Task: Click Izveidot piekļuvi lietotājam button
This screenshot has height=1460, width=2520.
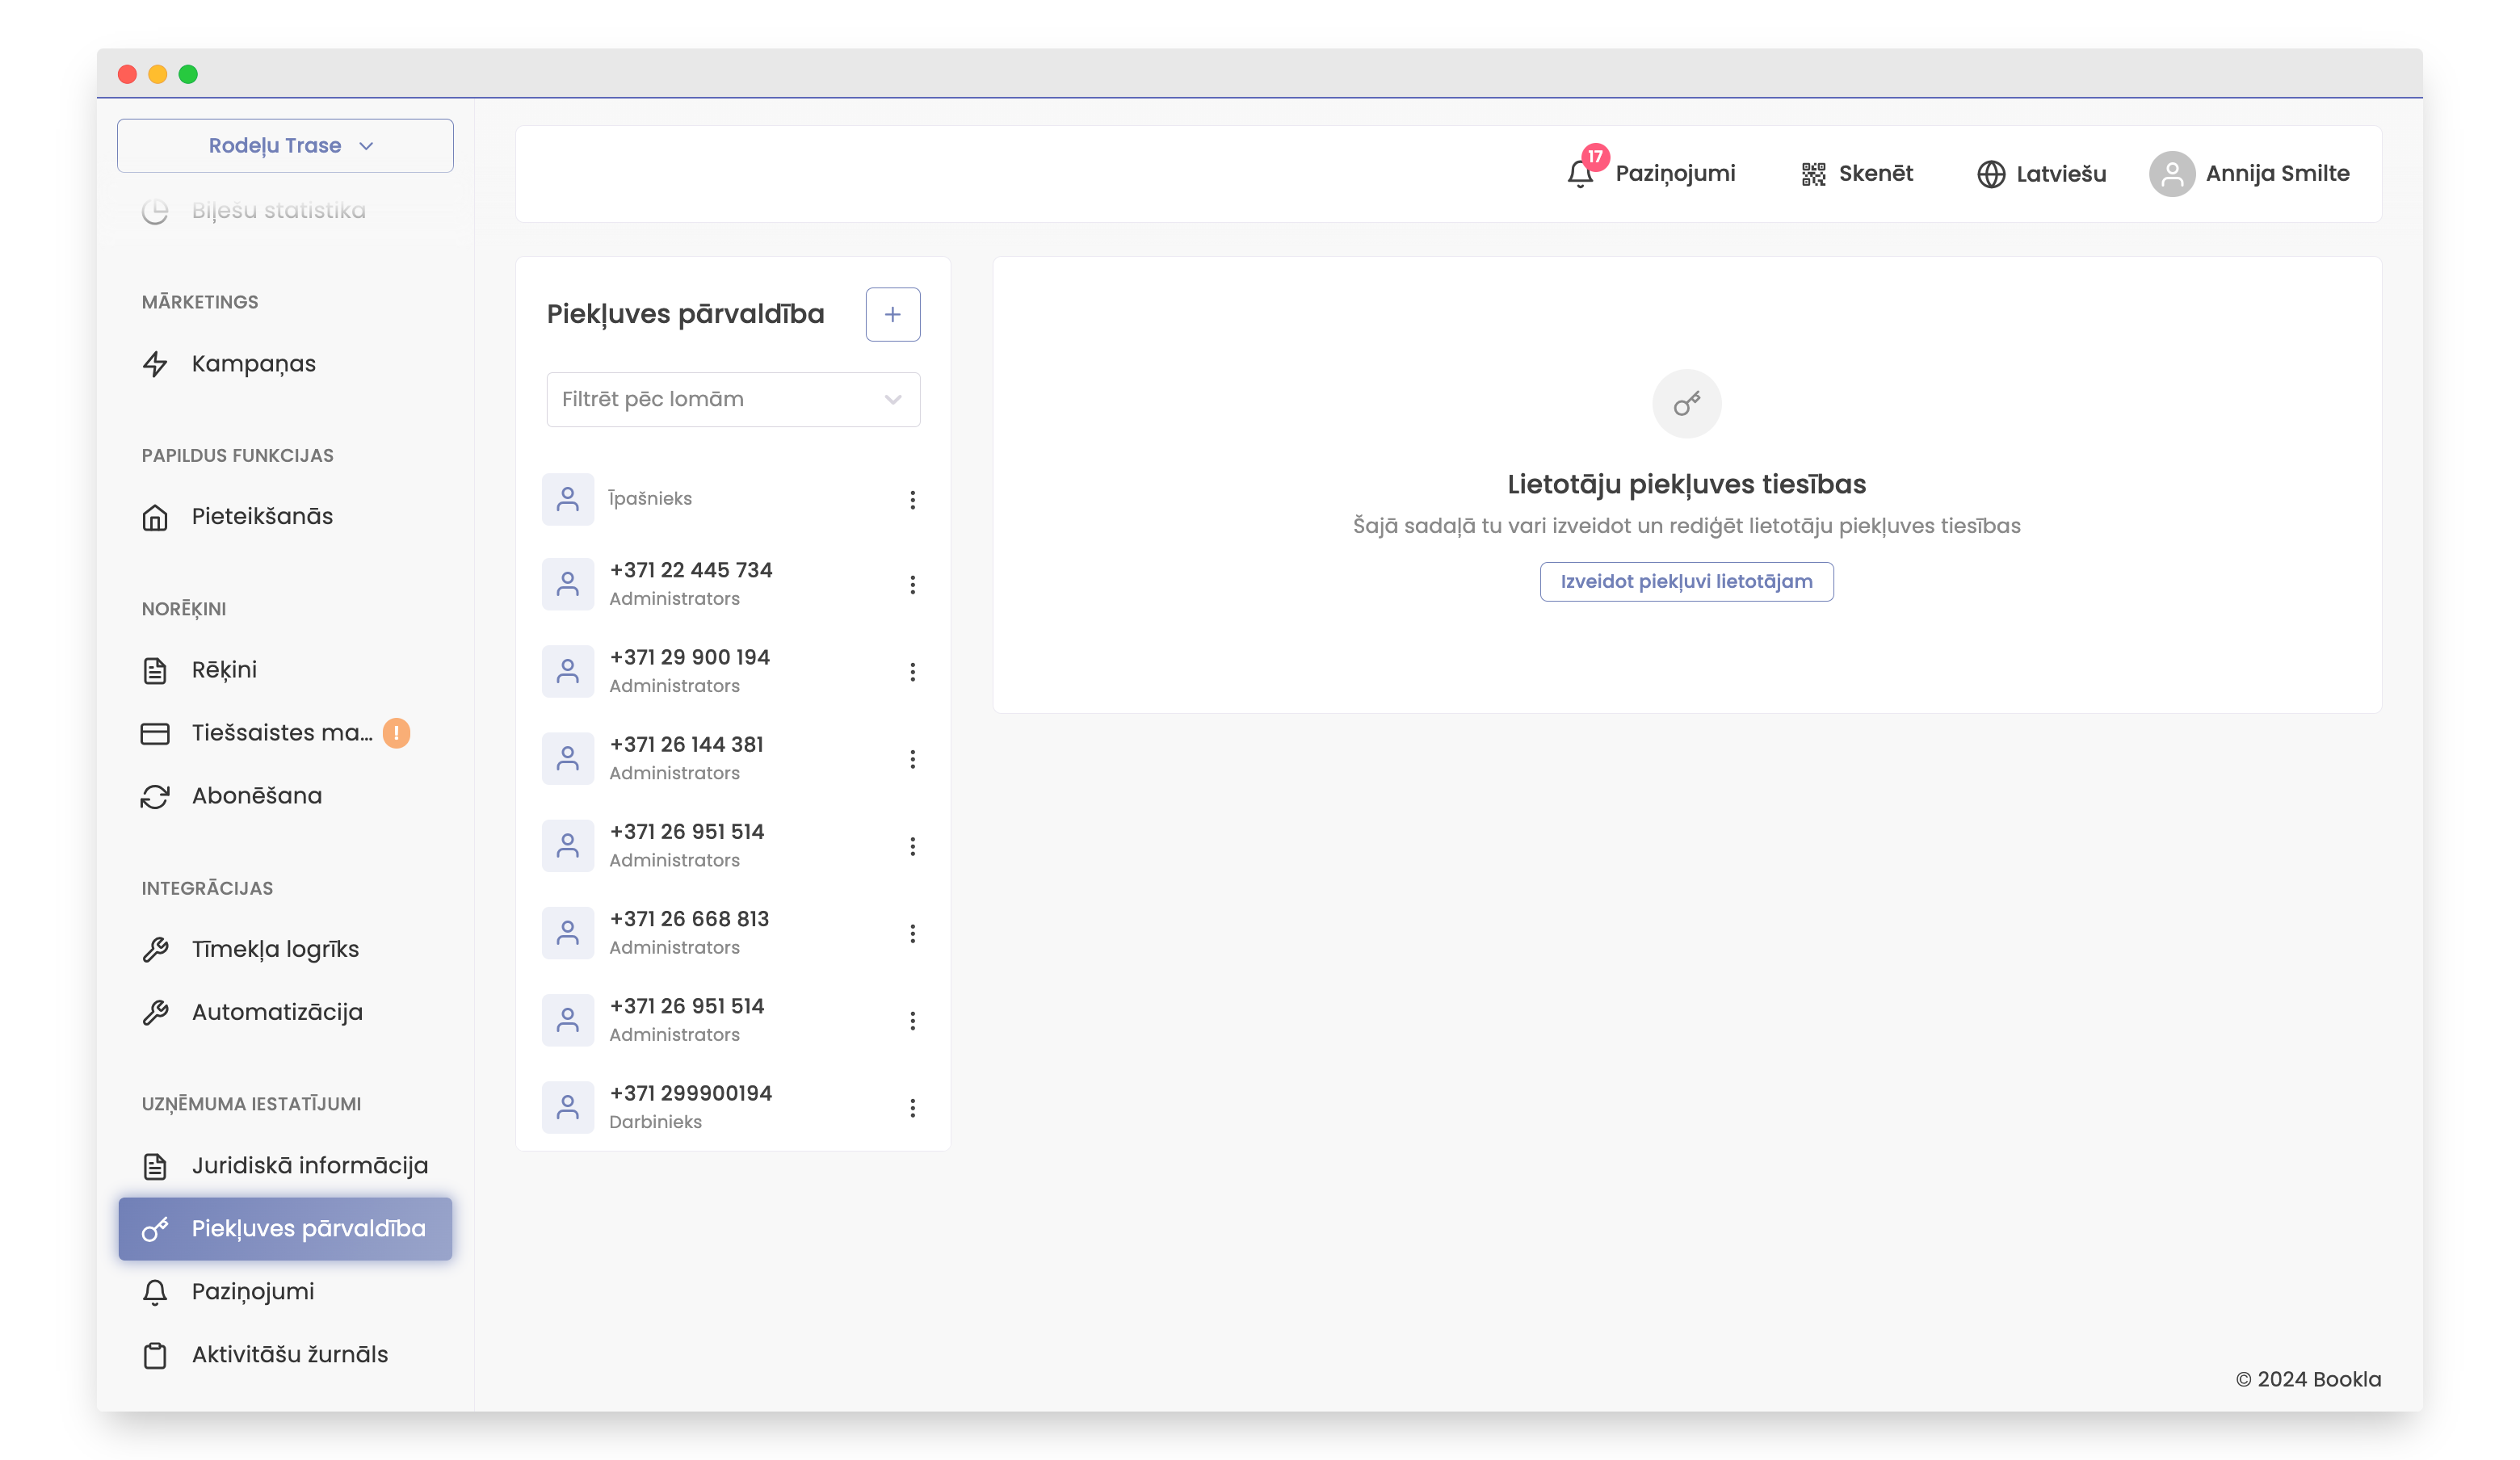Action: pyautogui.click(x=1686, y=581)
